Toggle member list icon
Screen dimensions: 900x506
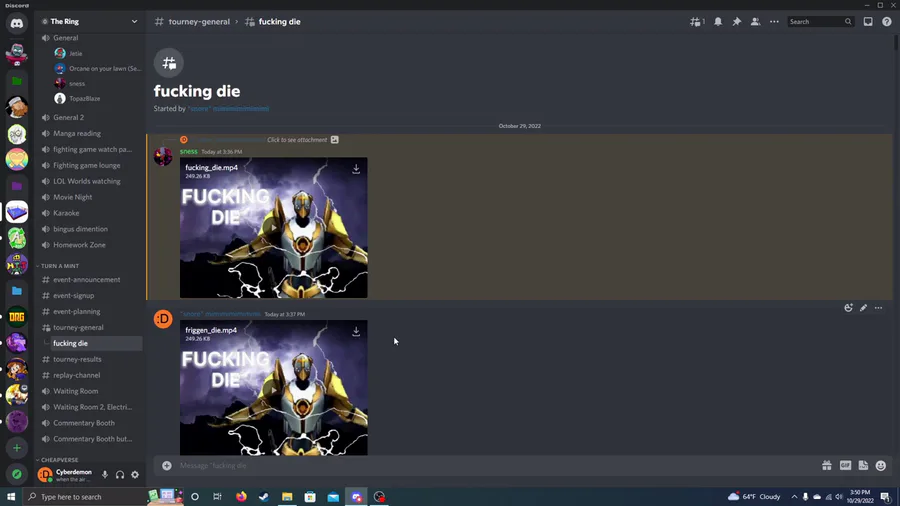point(755,22)
